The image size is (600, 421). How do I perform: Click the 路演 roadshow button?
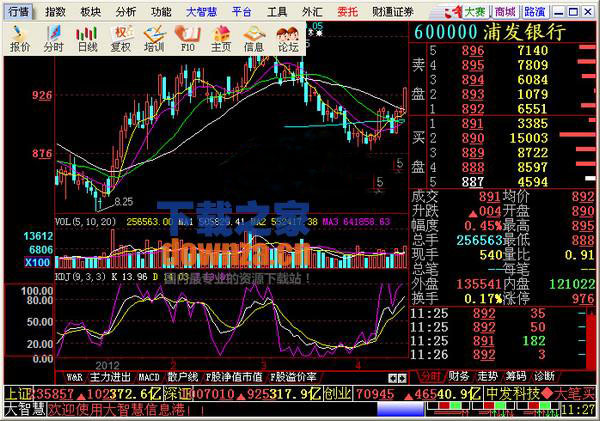535,12
